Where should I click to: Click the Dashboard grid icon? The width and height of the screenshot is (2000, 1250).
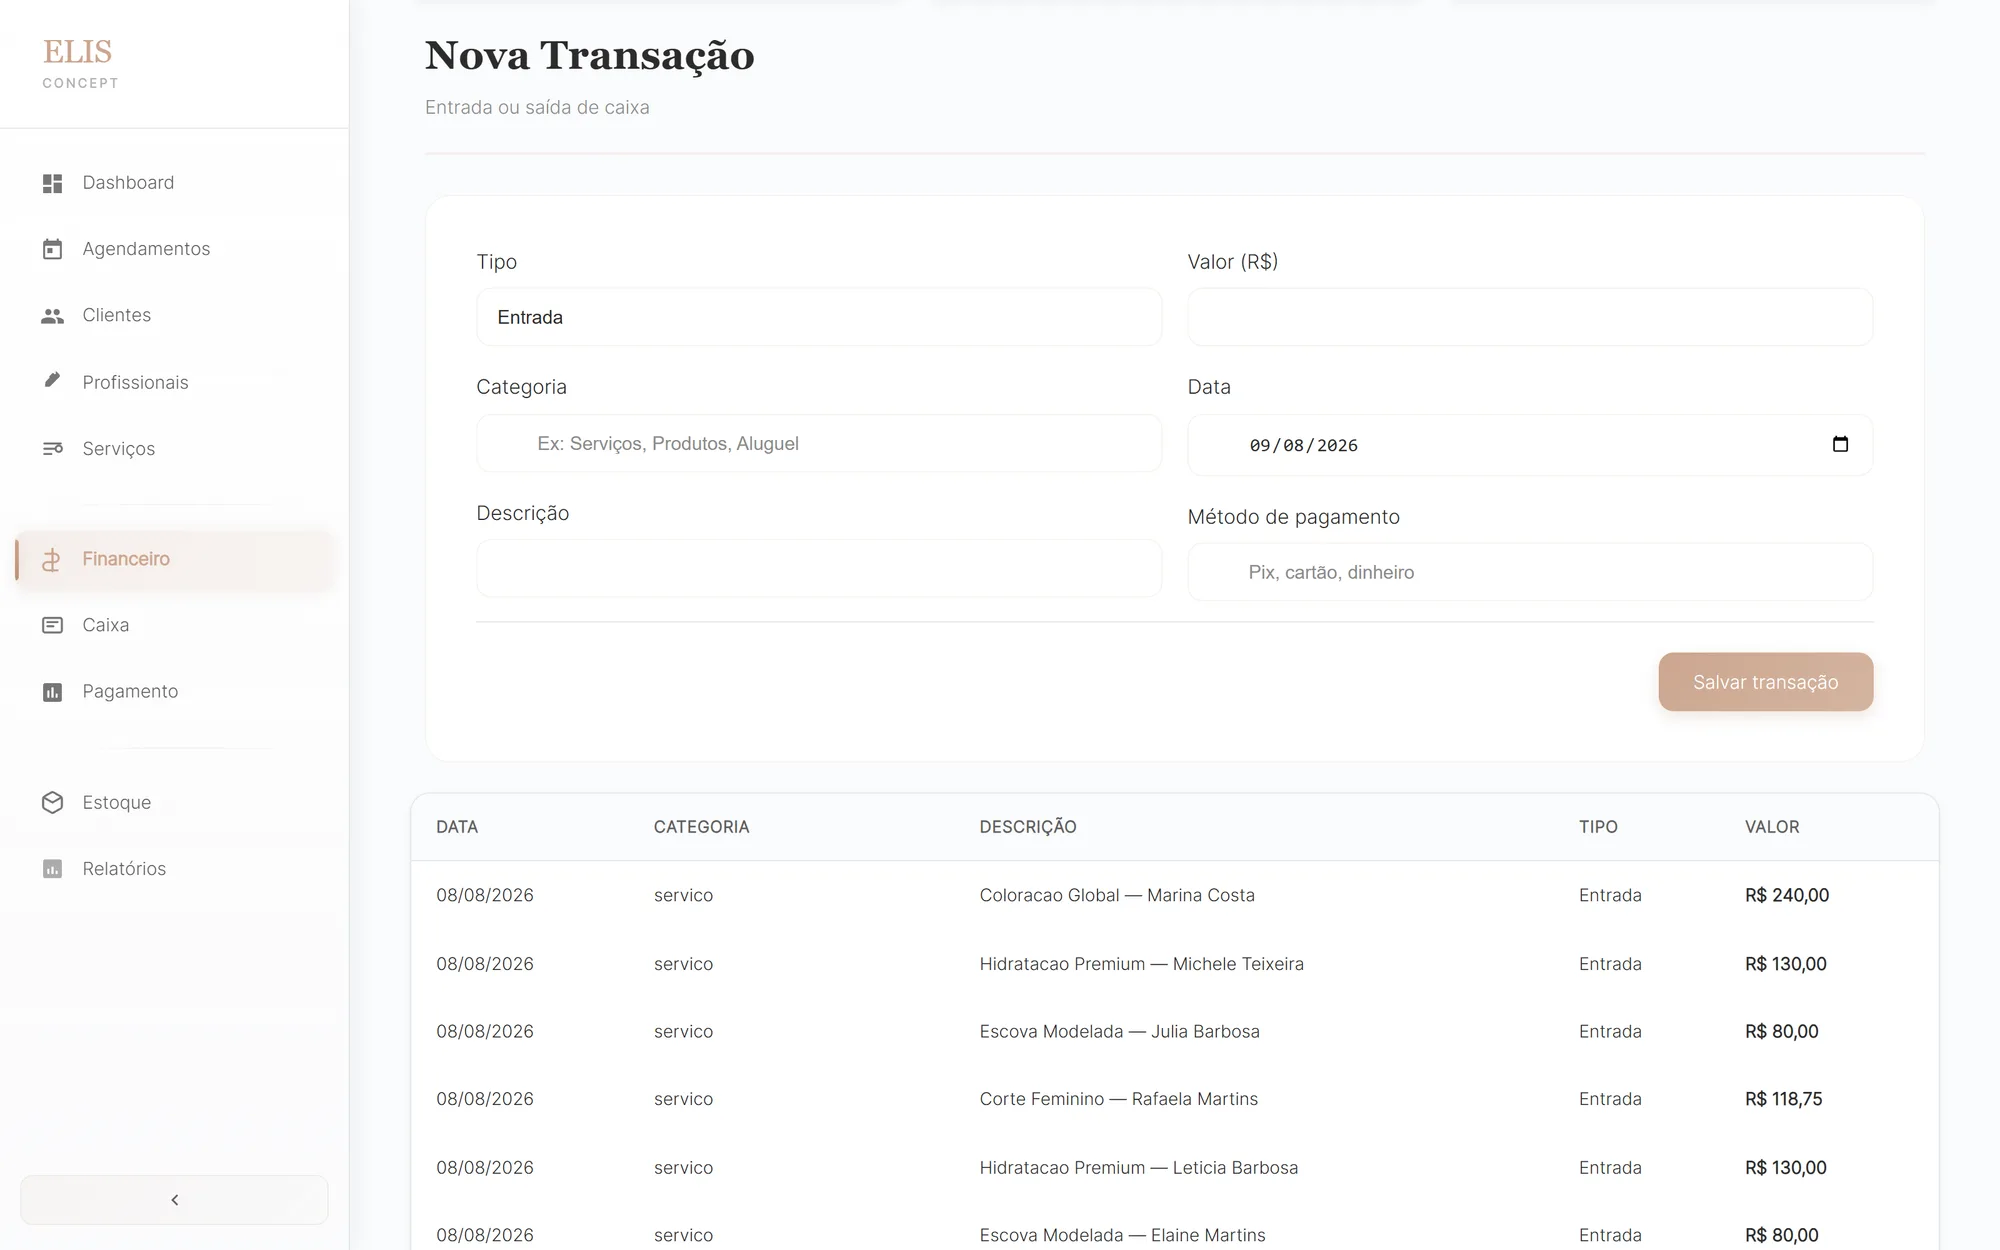[x=53, y=183]
